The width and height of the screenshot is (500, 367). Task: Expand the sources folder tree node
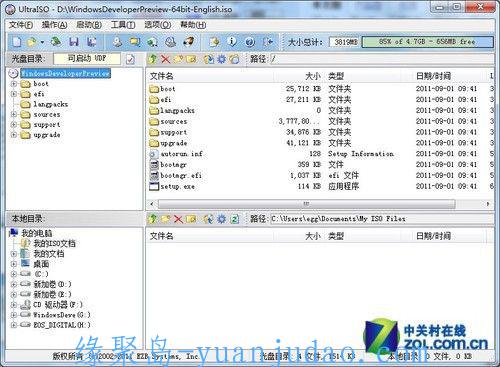14,115
